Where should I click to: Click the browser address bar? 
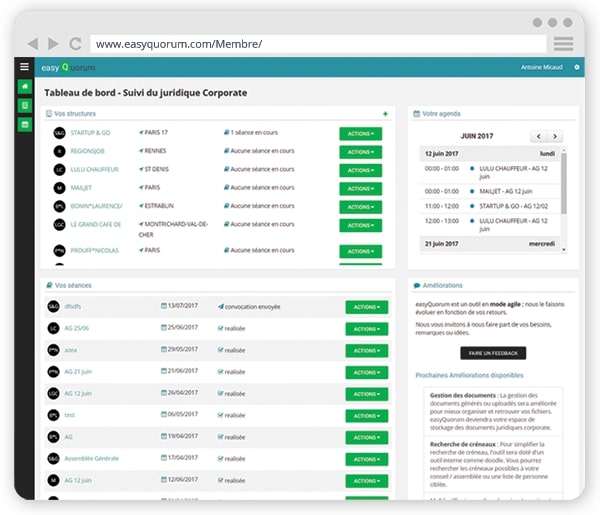point(318,44)
